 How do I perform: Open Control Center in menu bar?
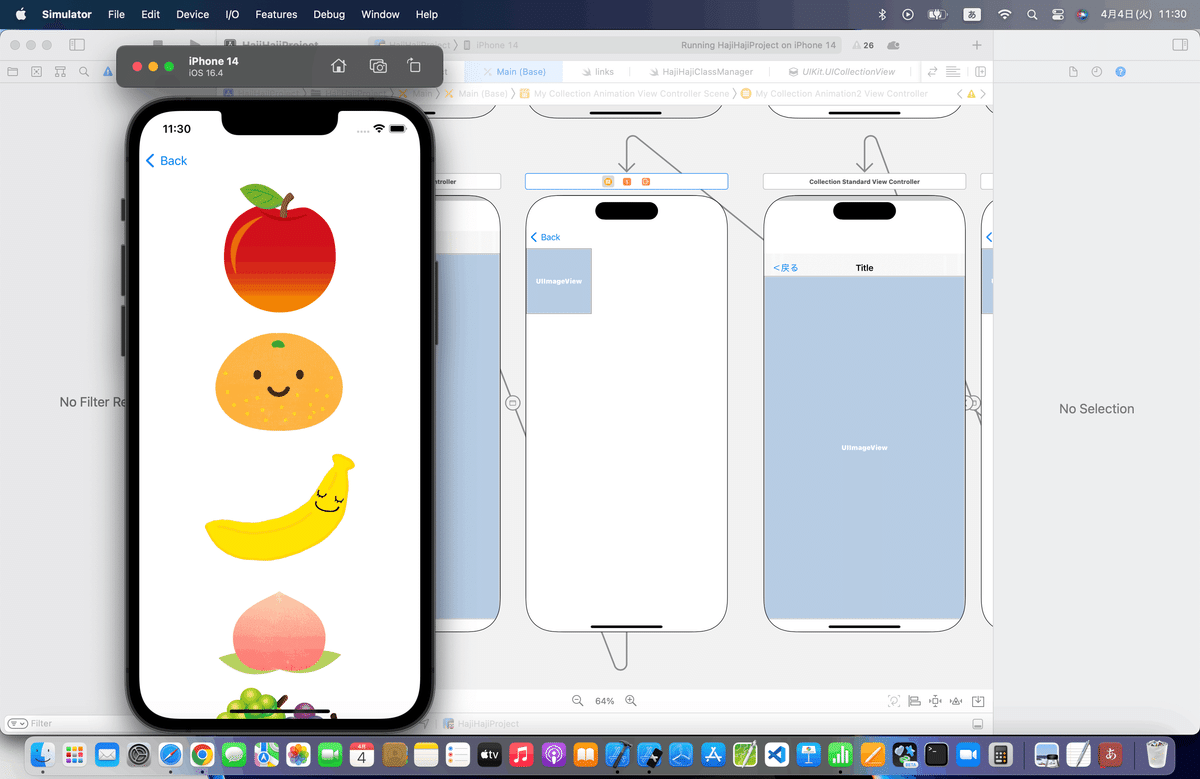tap(1058, 14)
